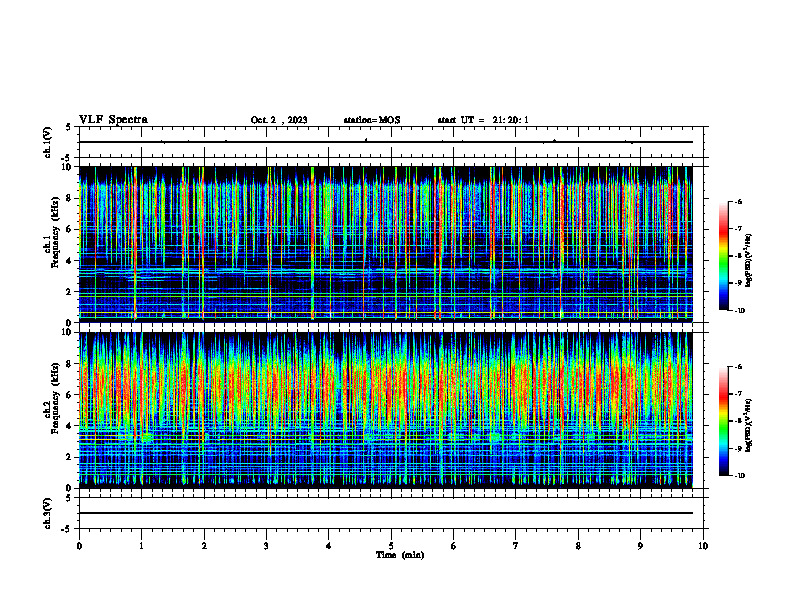Image resolution: width=792 pixels, height=612 pixels.
Task: Click the ch.2 color bar log(PSD) label
Action: (749, 426)
